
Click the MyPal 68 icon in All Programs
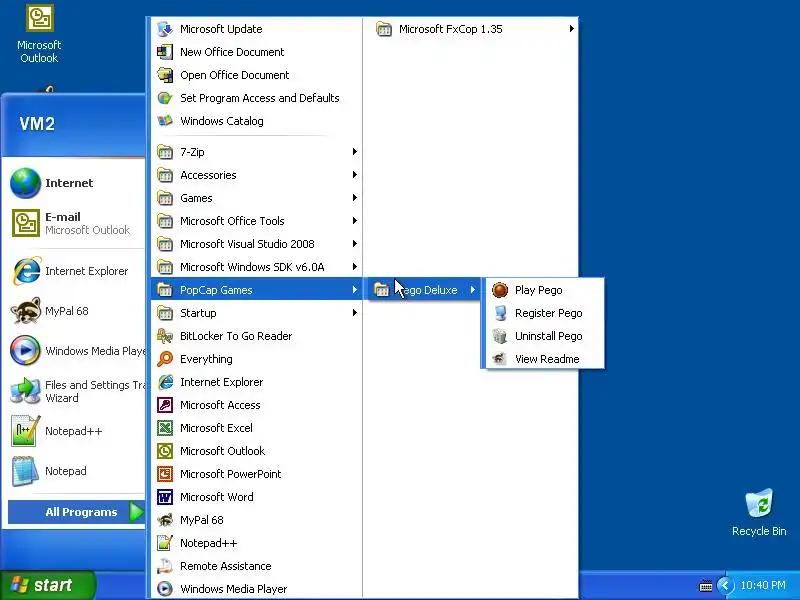pos(165,520)
